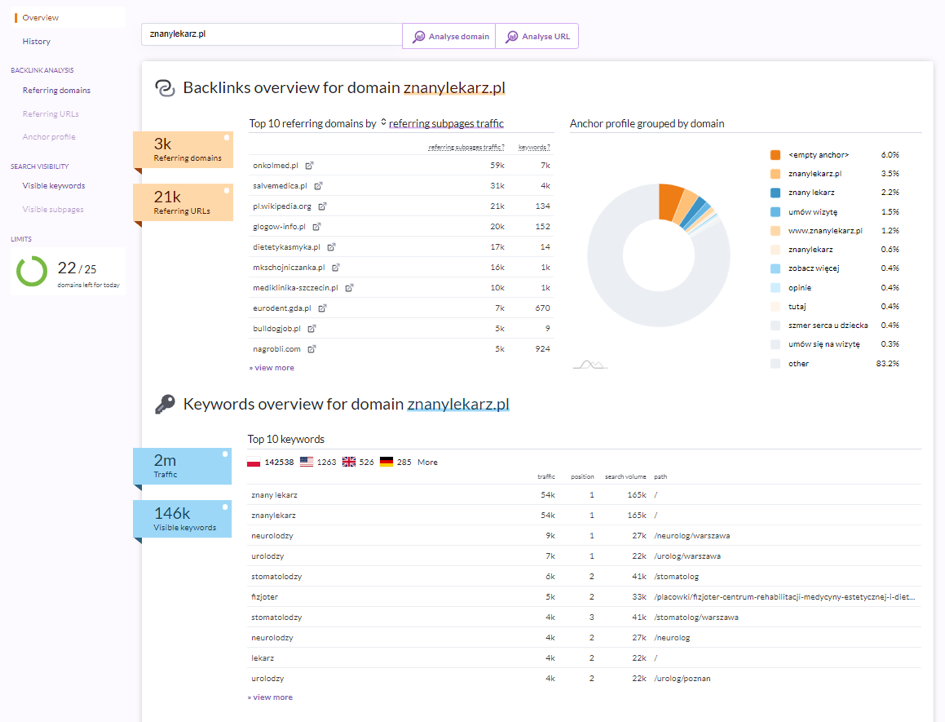Select the onkolmed.pl domain name

[x=275, y=165]
